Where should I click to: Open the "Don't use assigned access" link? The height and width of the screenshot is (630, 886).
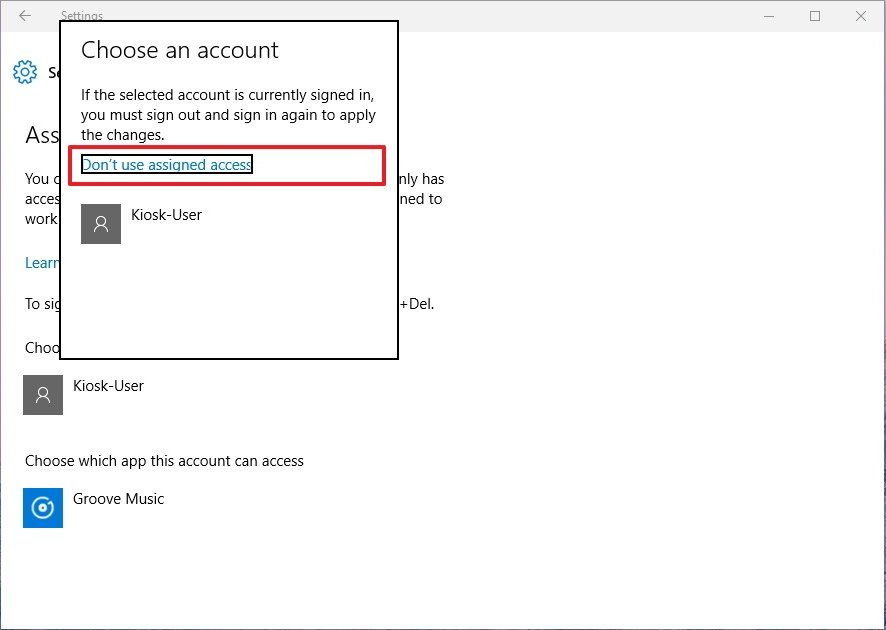(x=164, y=163)
